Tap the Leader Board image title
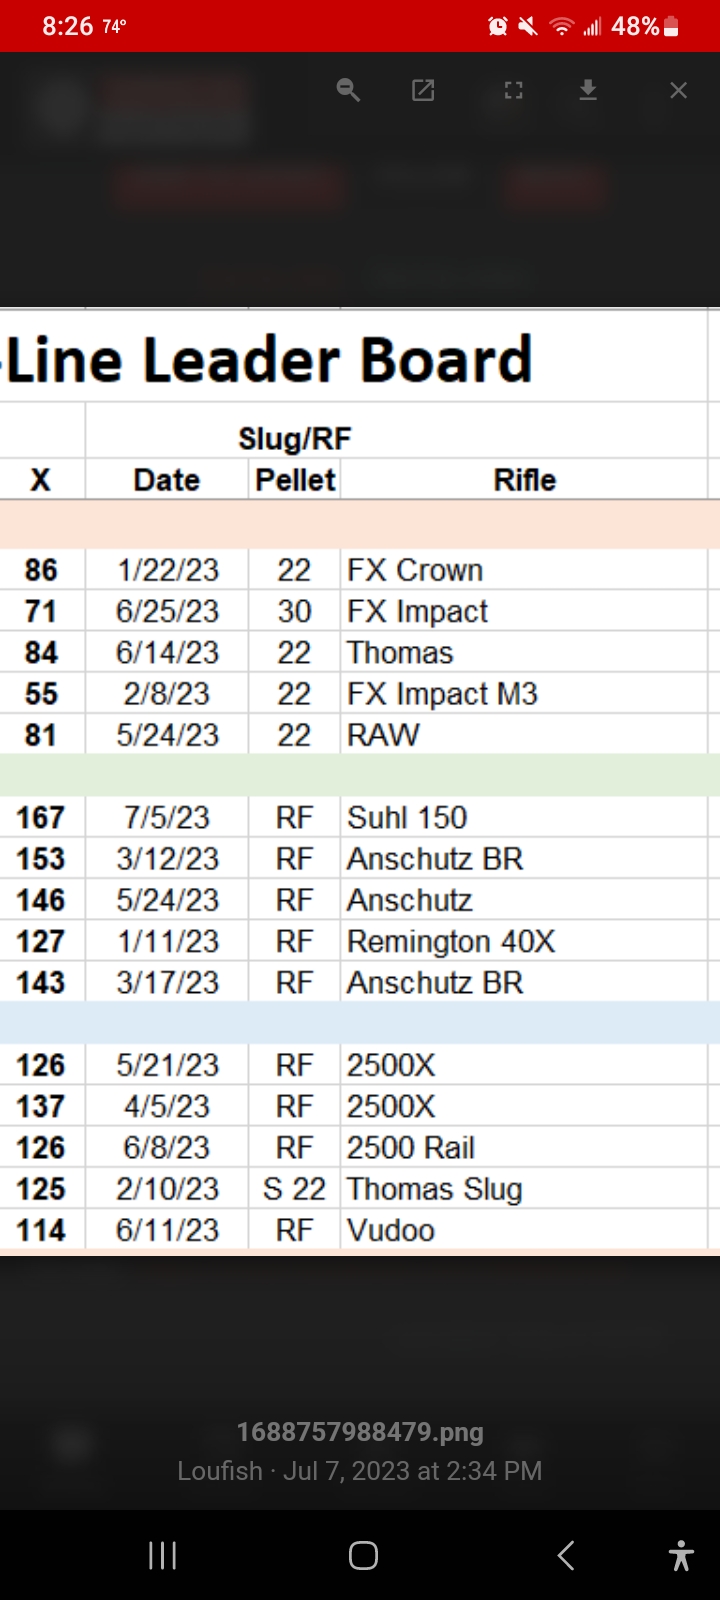 point(266,360)
